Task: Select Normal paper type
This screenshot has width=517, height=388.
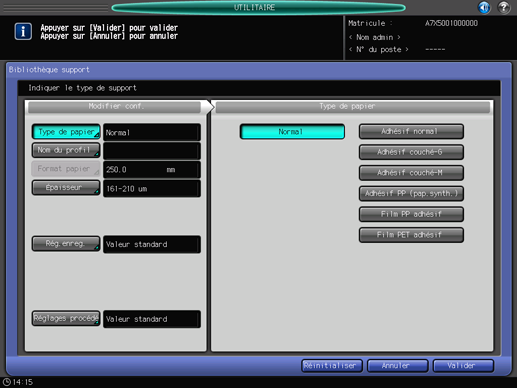Action: (292, 132)
